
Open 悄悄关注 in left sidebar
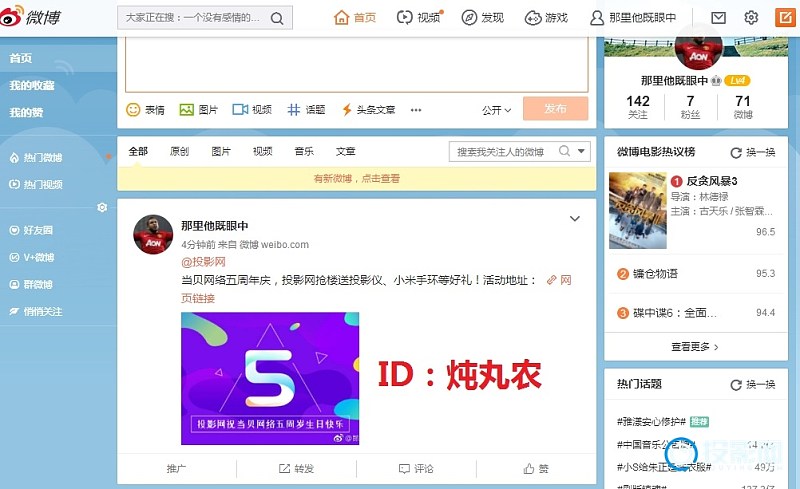36,311
